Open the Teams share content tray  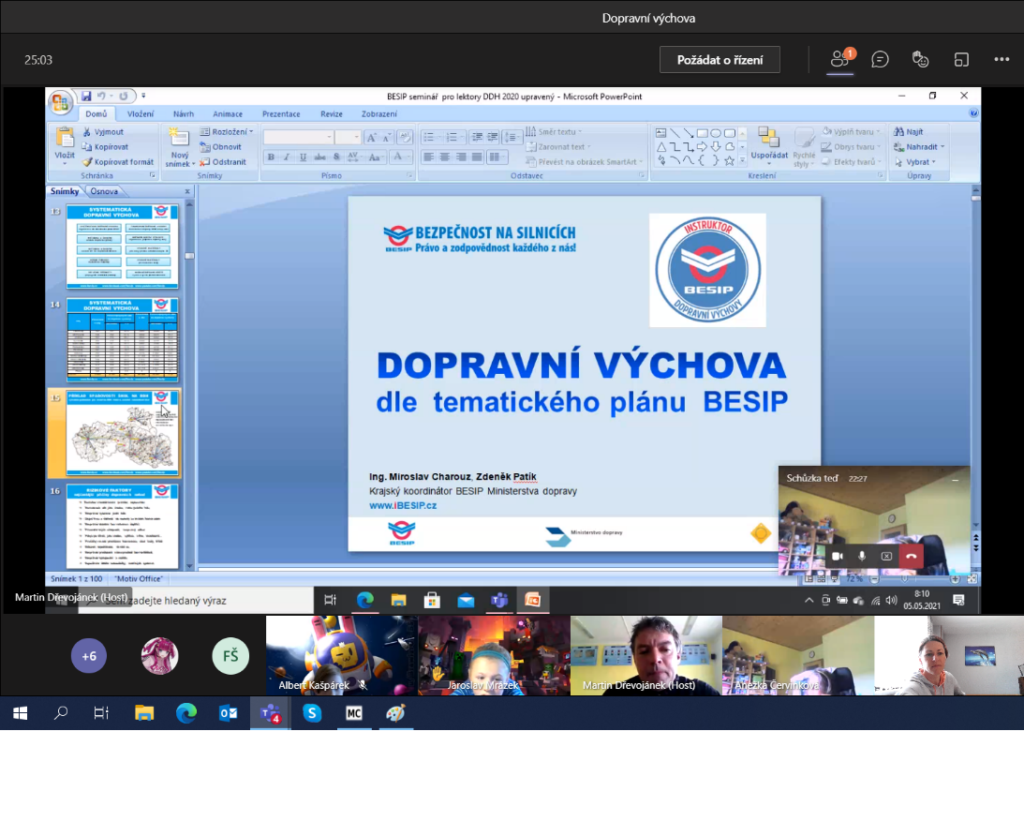point(961,60)
